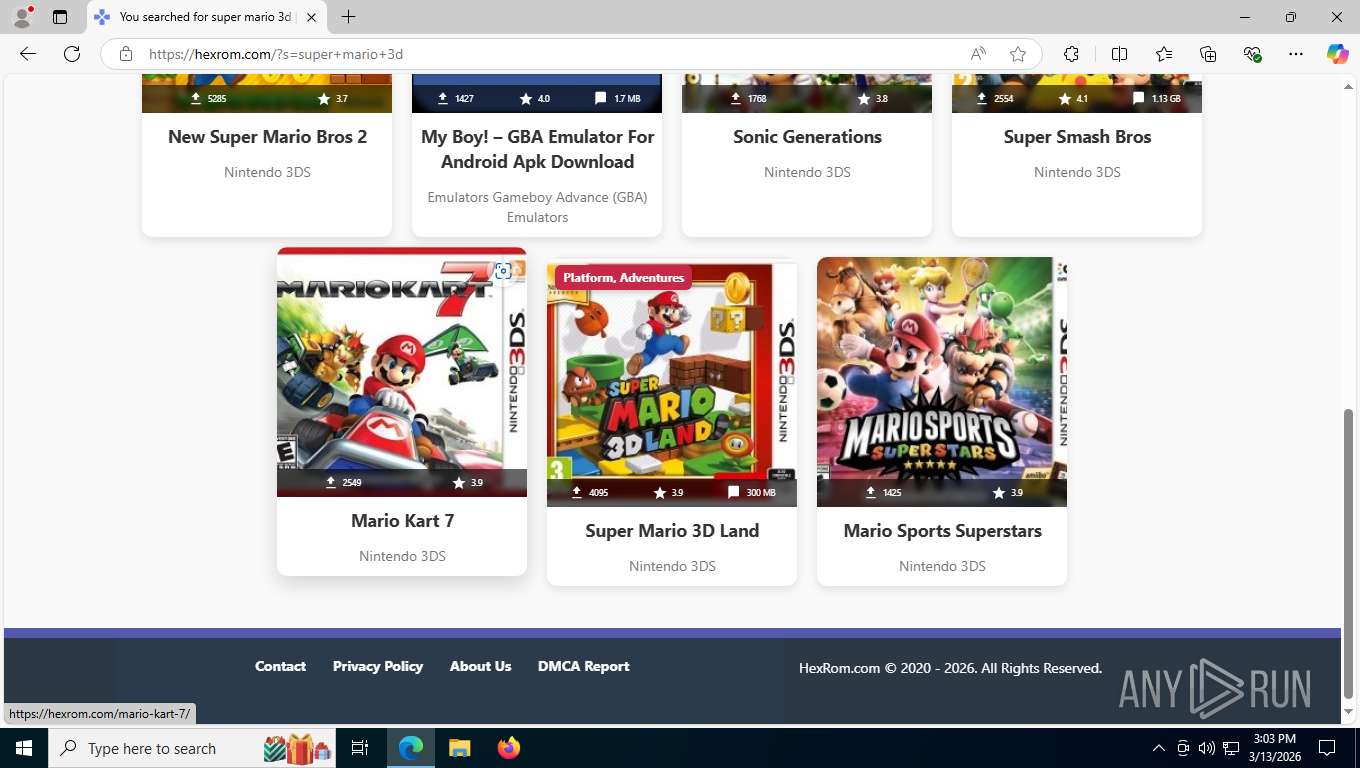Click Windows Start button
This screenshot has width=1360, height=768.
point(23,748)
